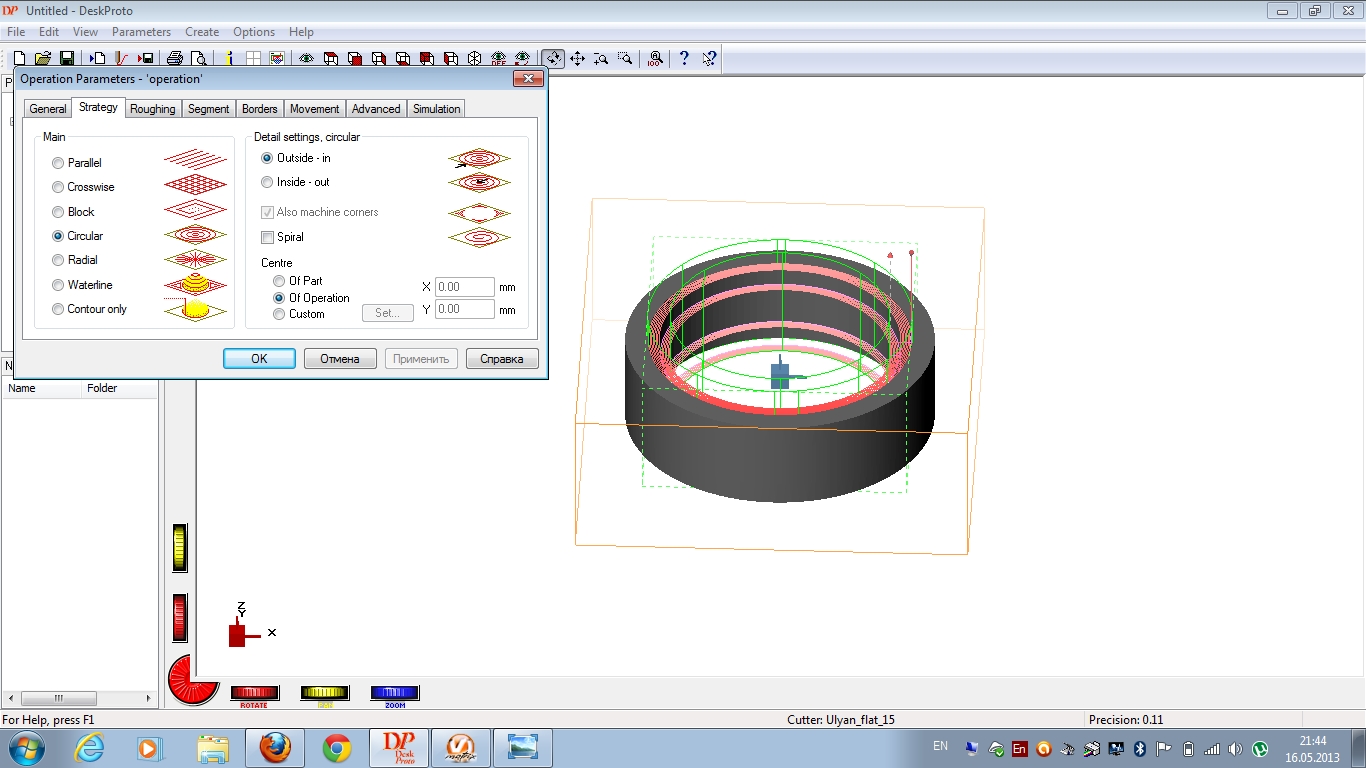Viewport: 1366px width, 768px height.
Task: Select Inside - out detail setting
Action: pyautogui.click(x=267, y=182)
